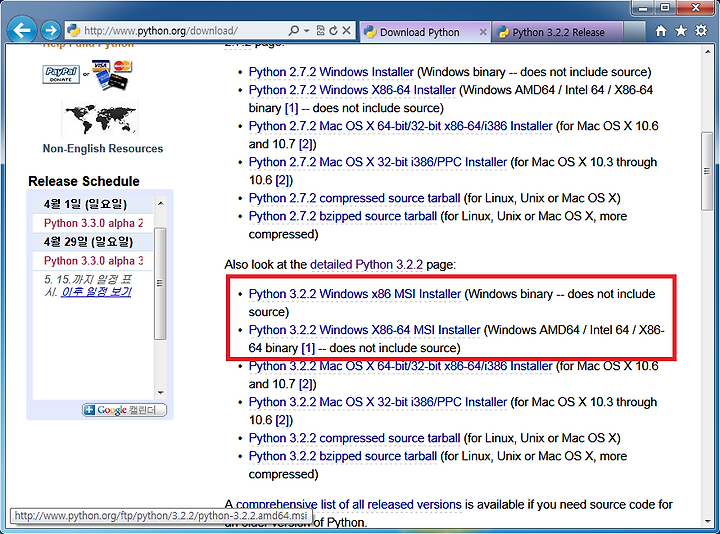Open the address bar dropdown arrow
The width and height of the screenshot is (720, 534).
(x=306, y=31)
